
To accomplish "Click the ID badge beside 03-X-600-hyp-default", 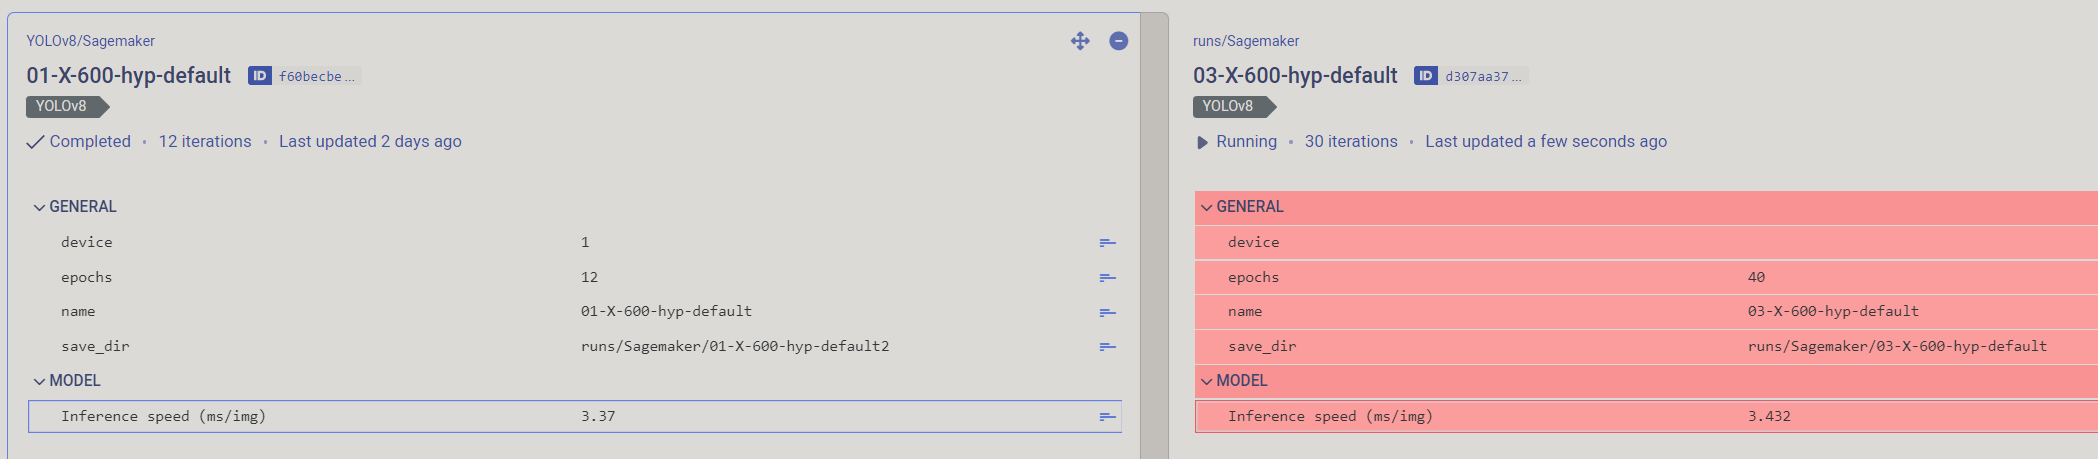I will [1426, 76].
